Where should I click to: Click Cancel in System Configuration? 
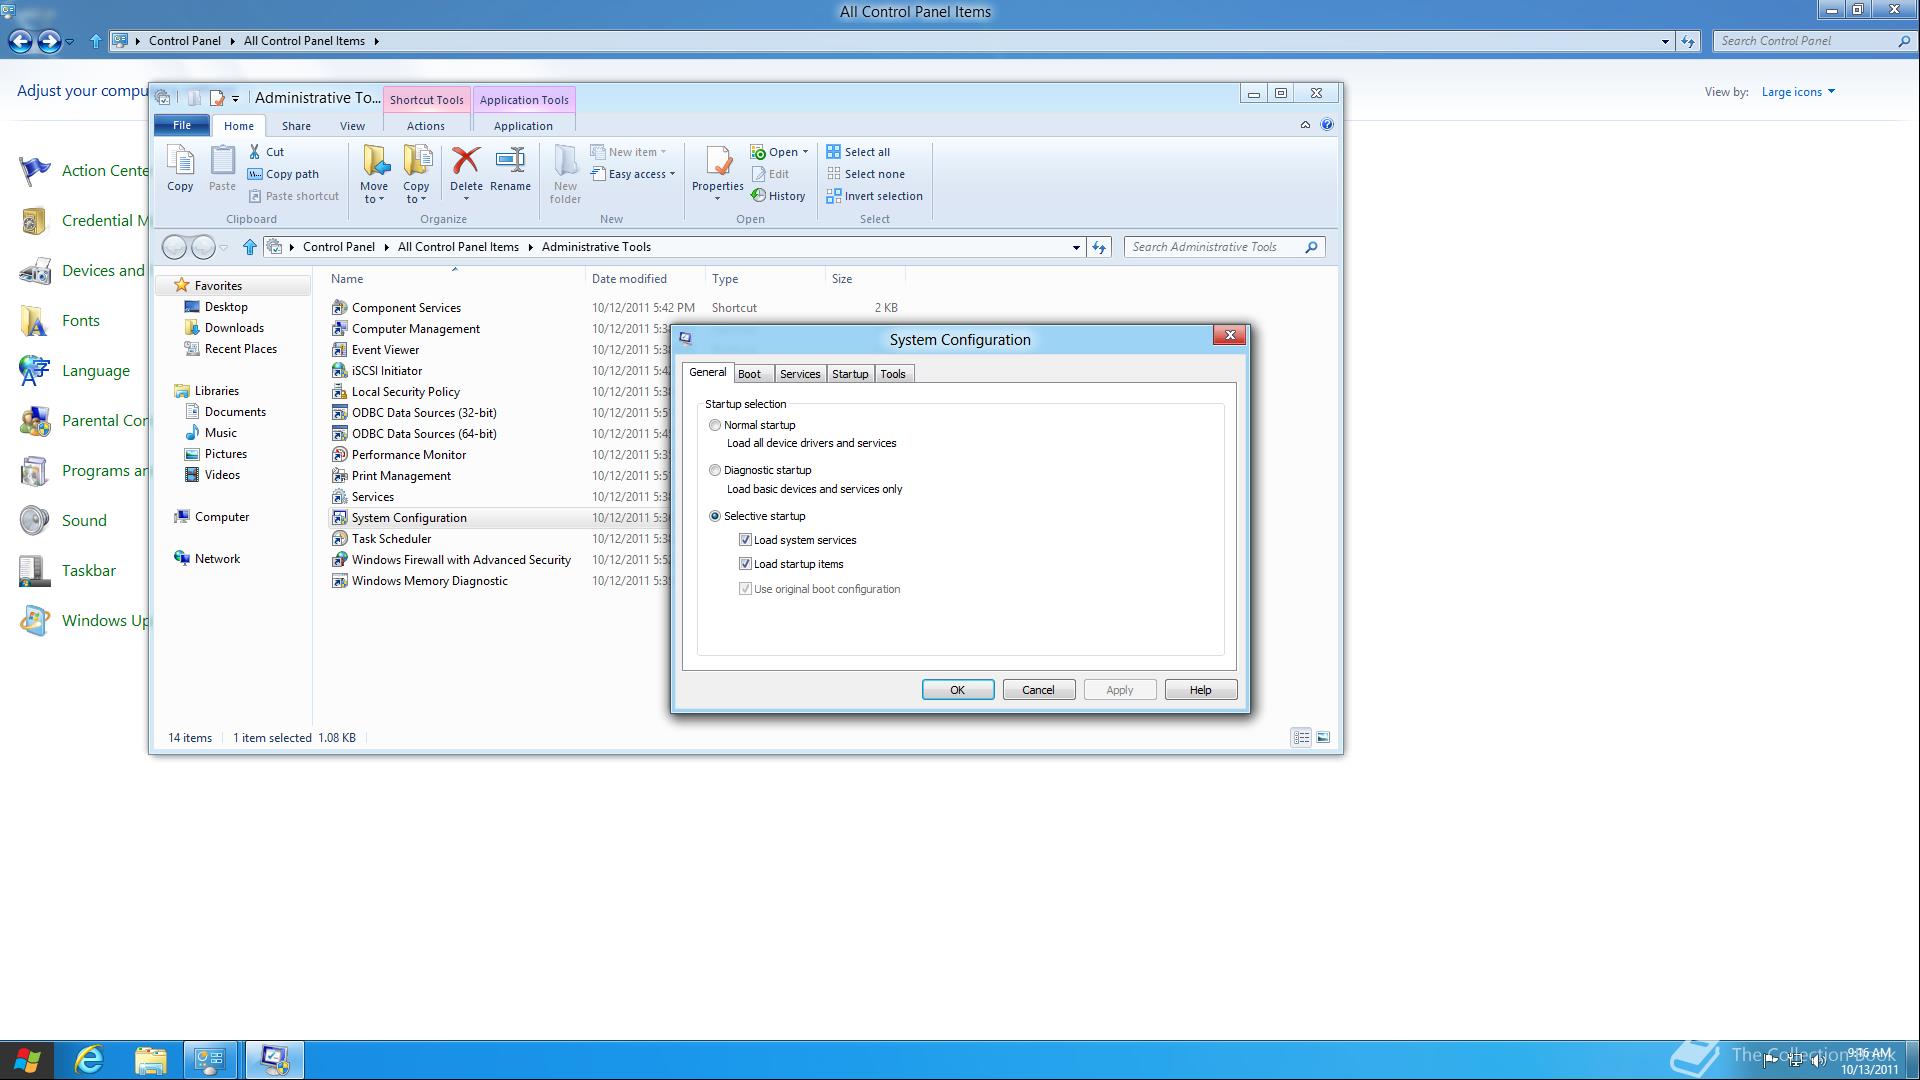click(x=1038, y=690)
